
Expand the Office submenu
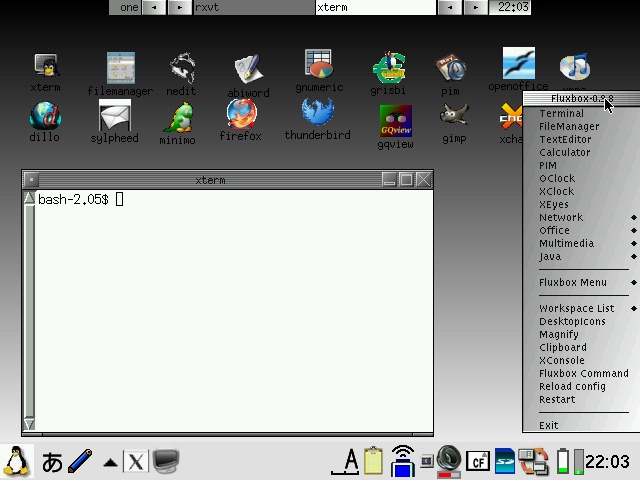coord(554,230)
